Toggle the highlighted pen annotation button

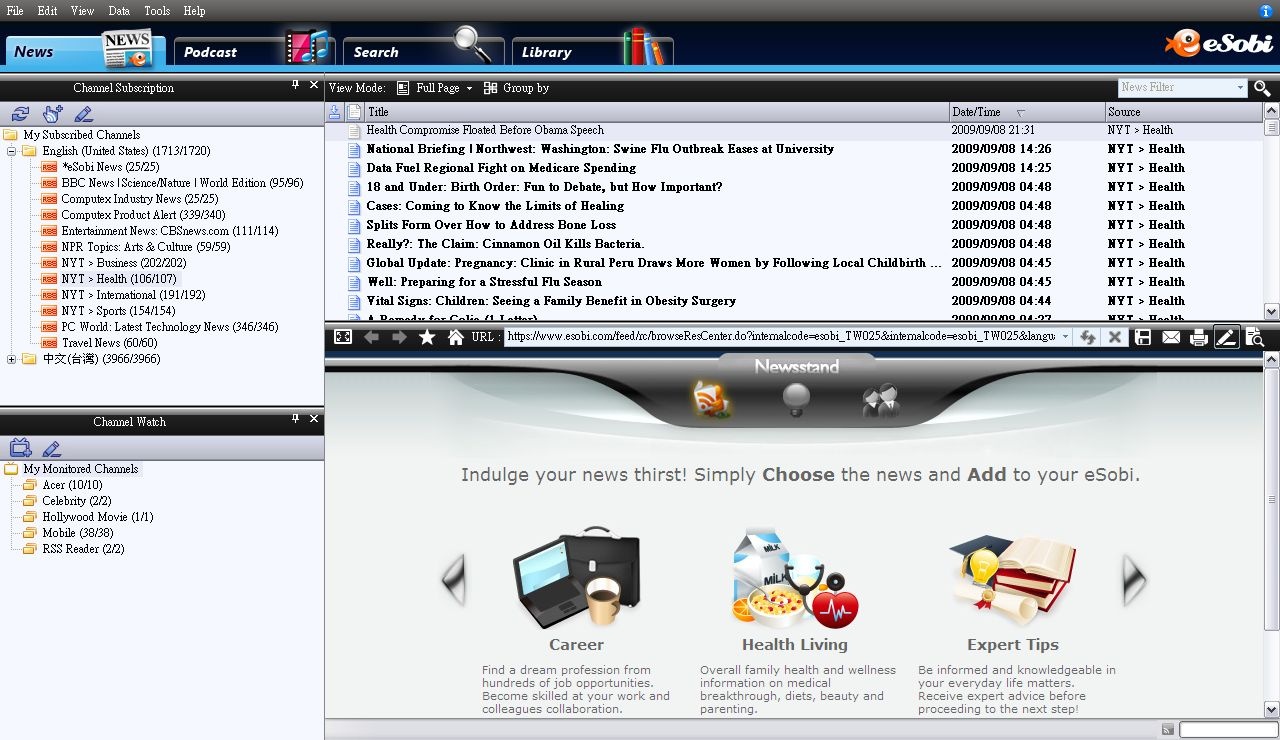(x=1226, y=337)
